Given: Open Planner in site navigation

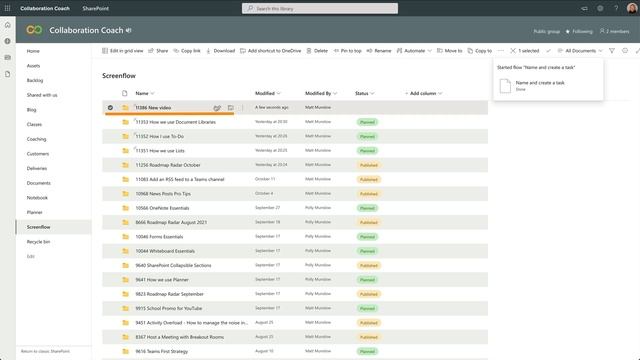Looking at the screenshot, I should tap(35, 212).
